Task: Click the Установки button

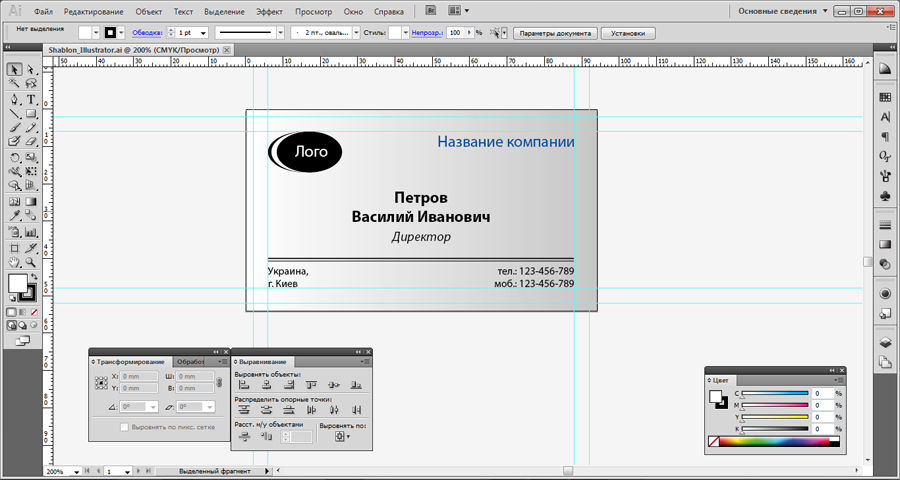Action: [628, 33]
